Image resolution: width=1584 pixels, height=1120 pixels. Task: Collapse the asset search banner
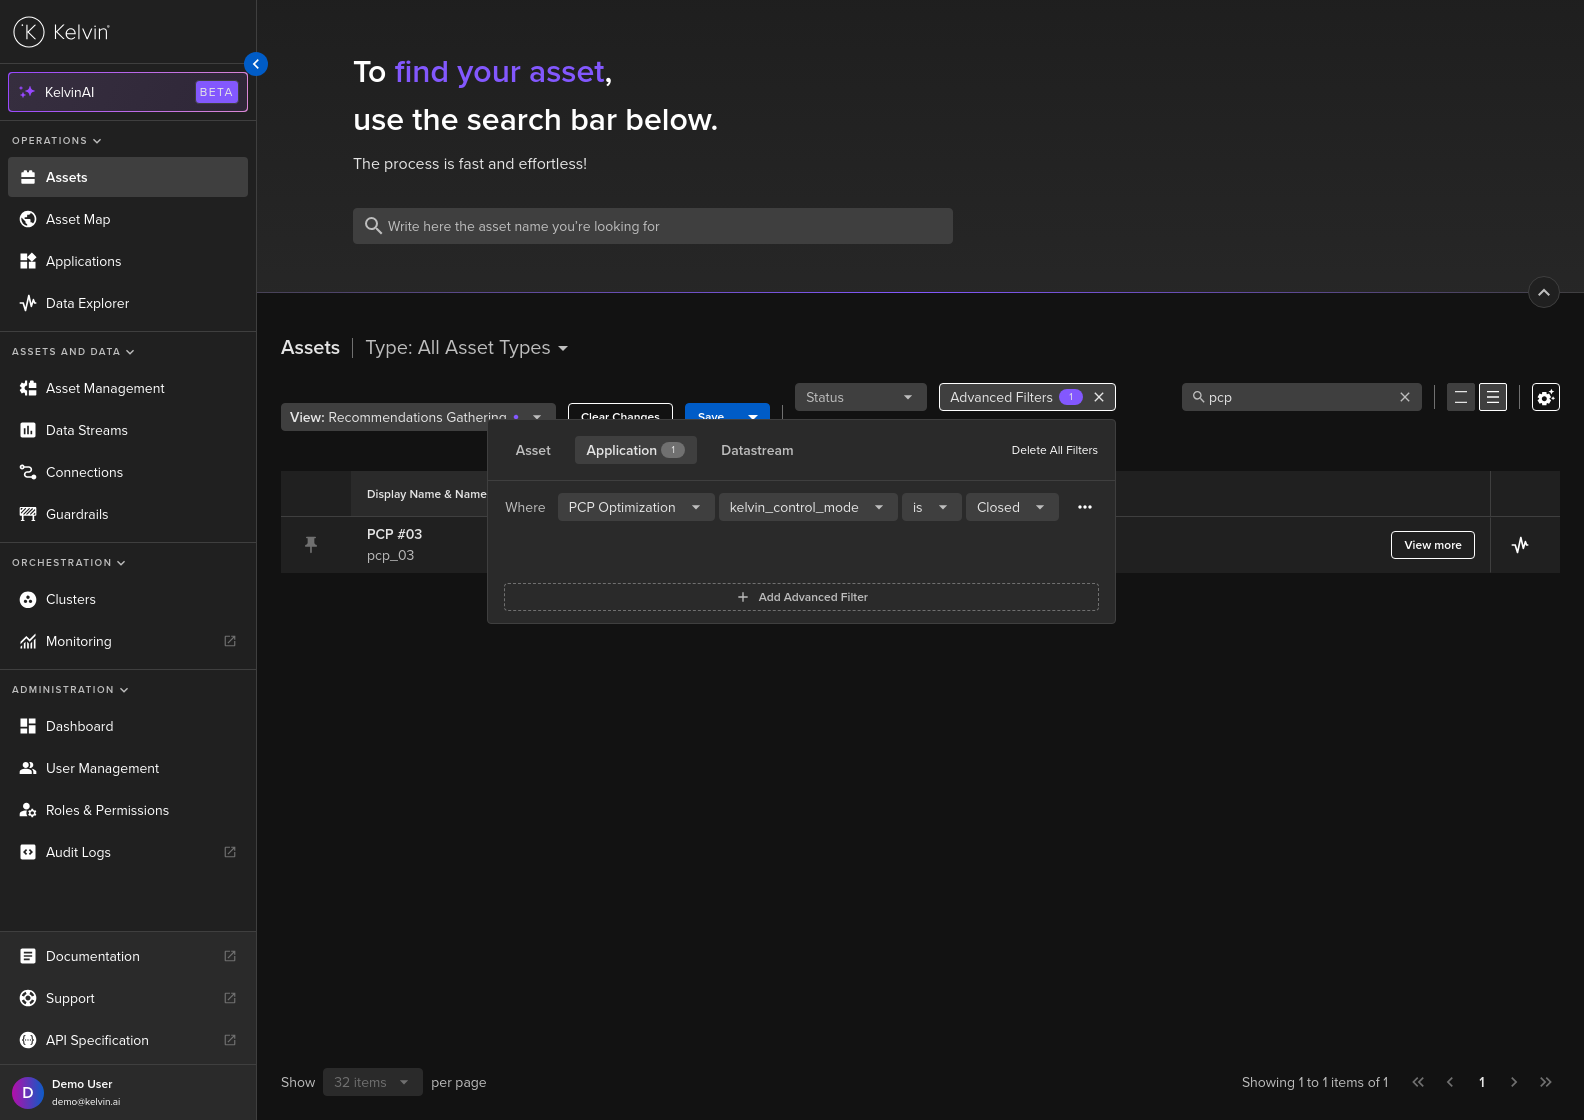[1543, 293]
